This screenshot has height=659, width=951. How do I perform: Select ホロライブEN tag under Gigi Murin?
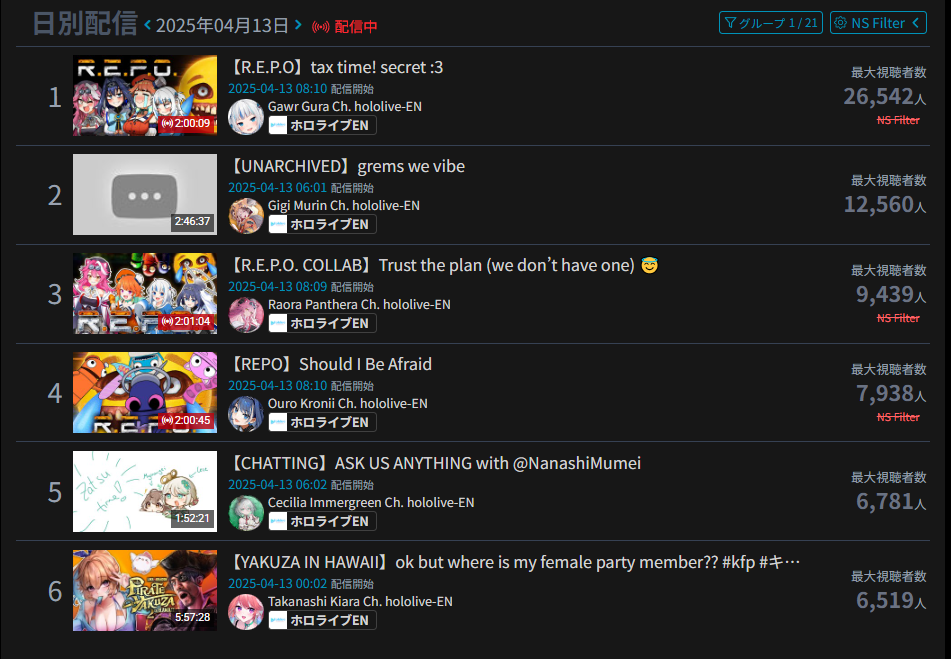(x=323, y=224)
